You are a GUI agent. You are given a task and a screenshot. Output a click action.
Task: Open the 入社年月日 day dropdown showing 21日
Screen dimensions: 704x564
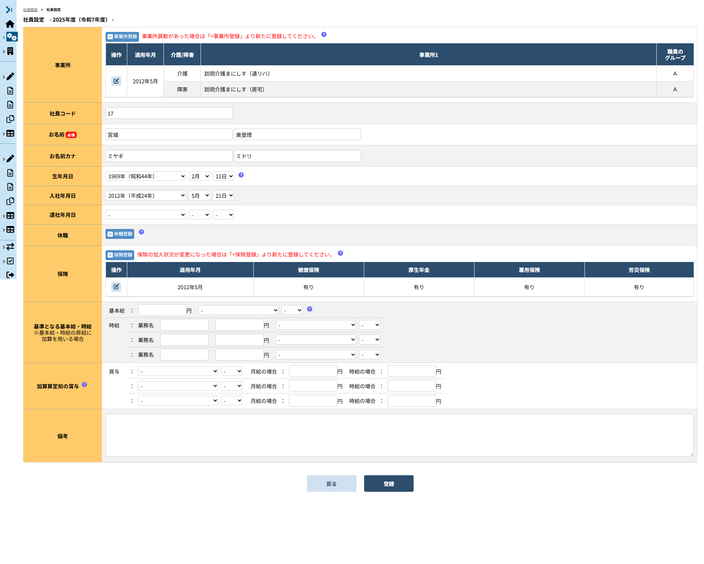pos(223,196)
